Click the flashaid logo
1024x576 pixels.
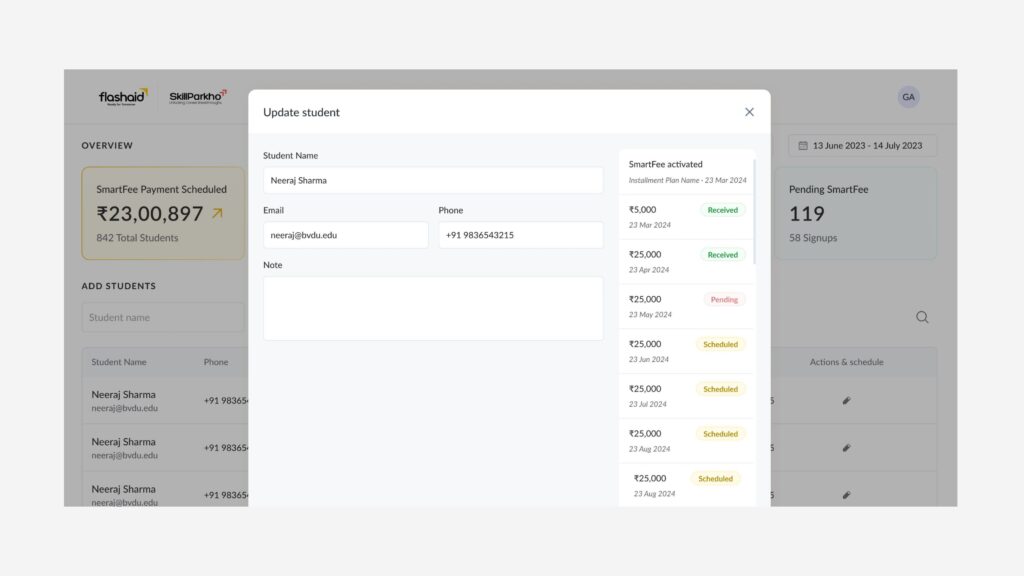pos(123,97)
